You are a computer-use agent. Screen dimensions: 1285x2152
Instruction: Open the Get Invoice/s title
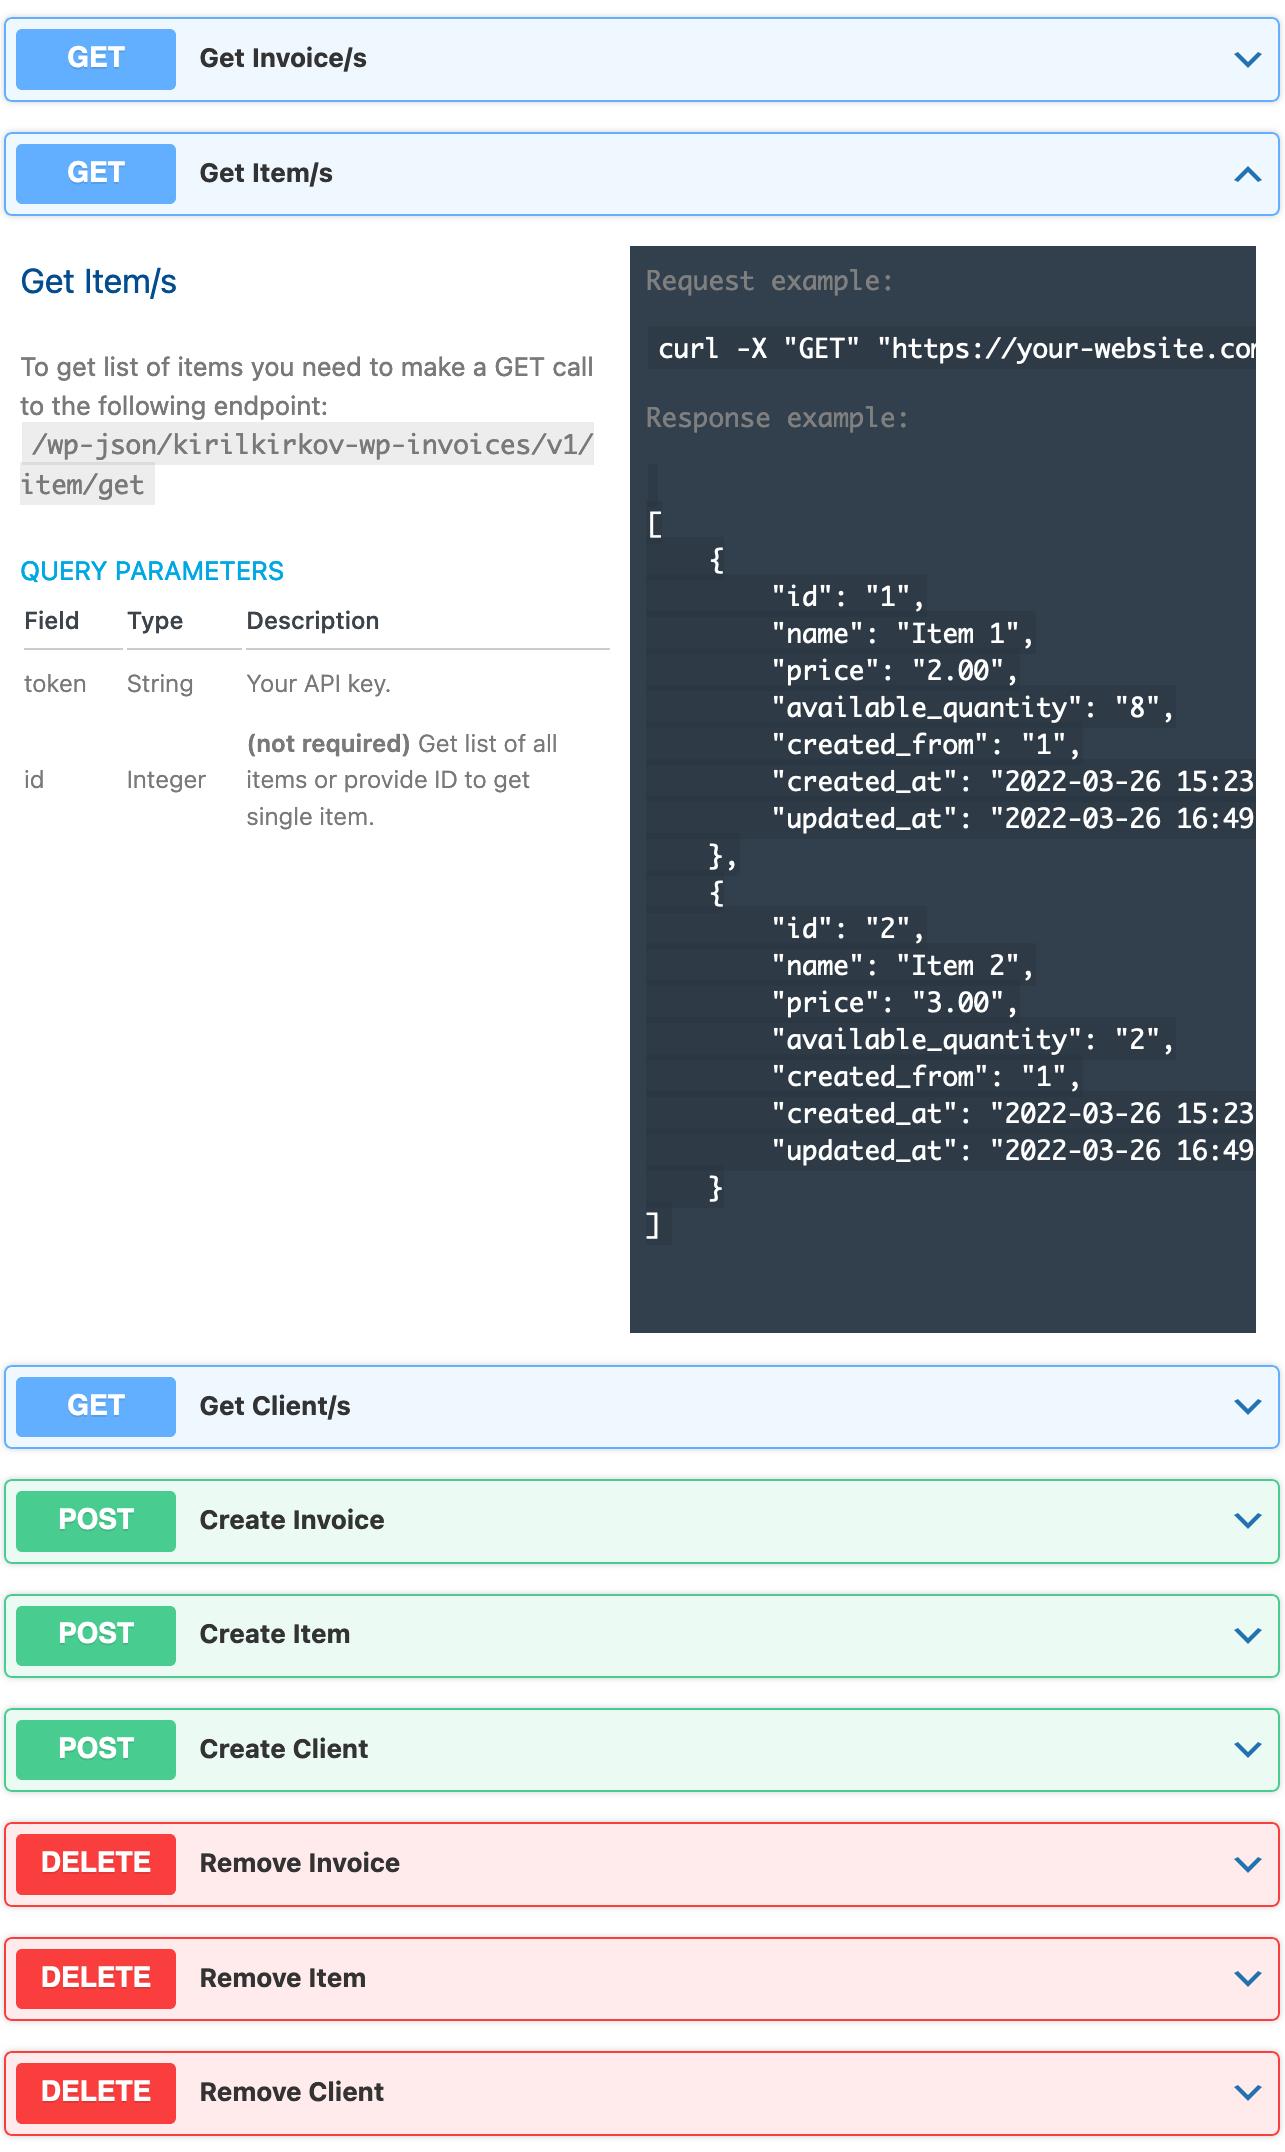click(x=283, y=59)
